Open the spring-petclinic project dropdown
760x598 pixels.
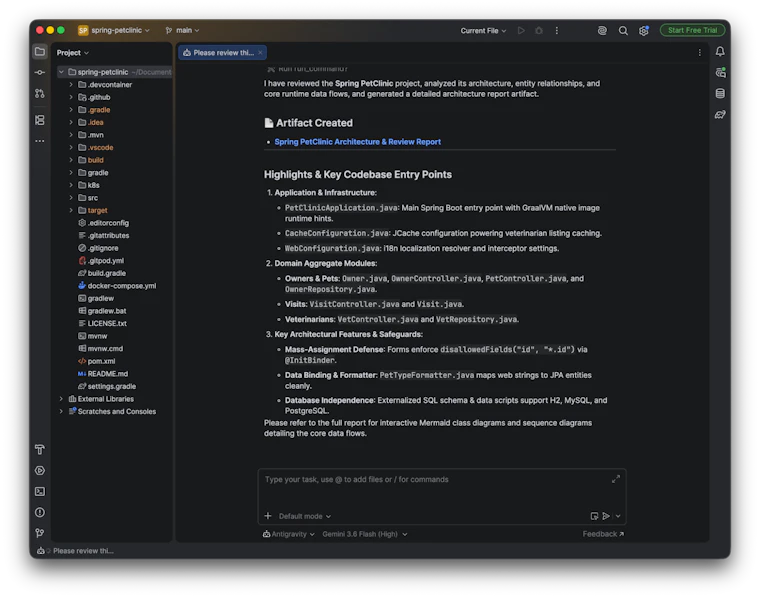point(114,30)
